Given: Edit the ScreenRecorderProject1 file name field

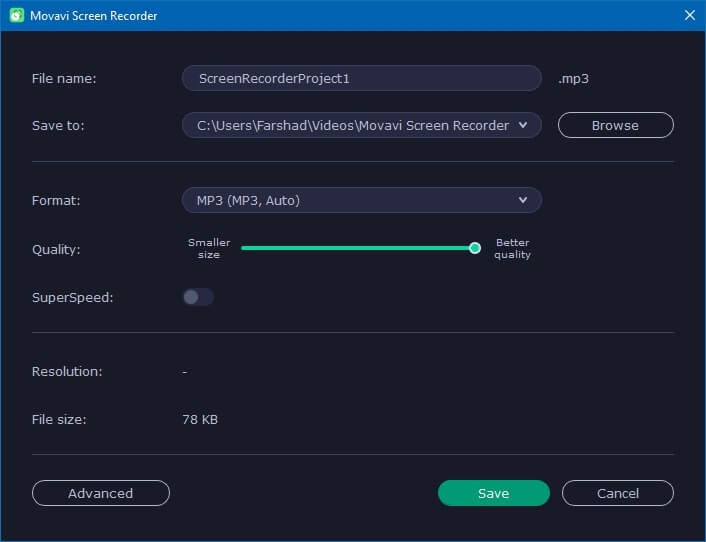Looking at the screenshot, I should click(362, 78).
